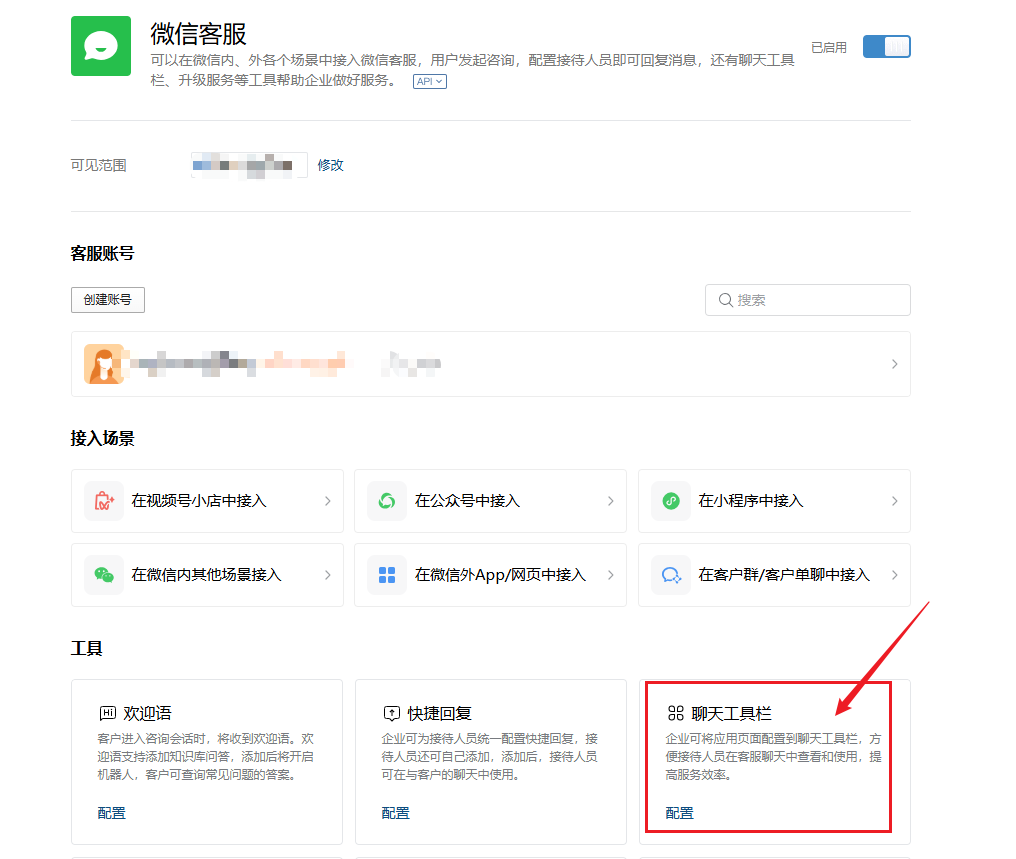Click the 创建账号 button
The height and width of the screenshot is (859, 1016).
point(108,300)
